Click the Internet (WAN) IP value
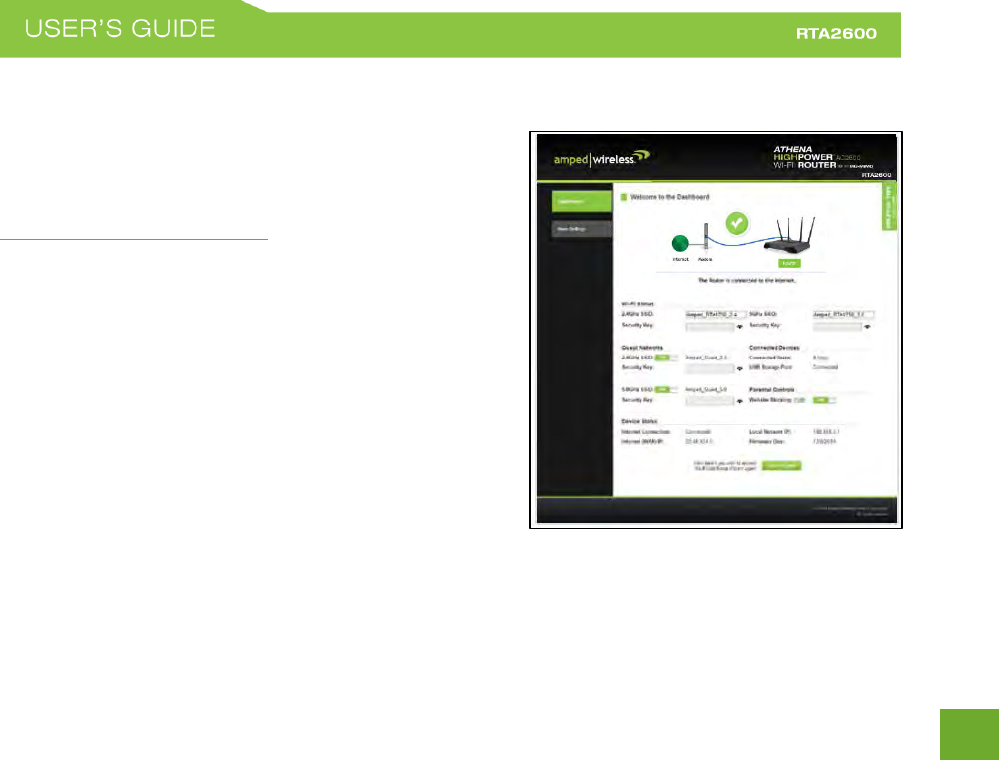999x760 pixels. tap(698, 441)
